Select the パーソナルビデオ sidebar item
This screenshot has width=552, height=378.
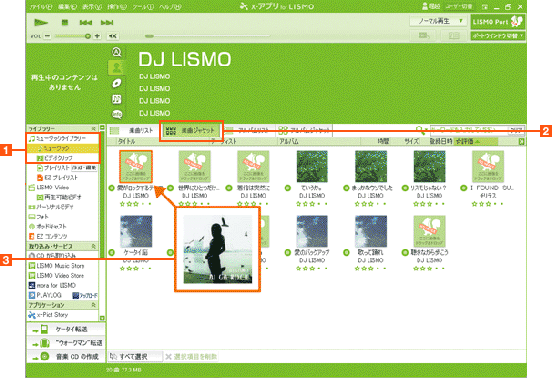click(51, 207)
